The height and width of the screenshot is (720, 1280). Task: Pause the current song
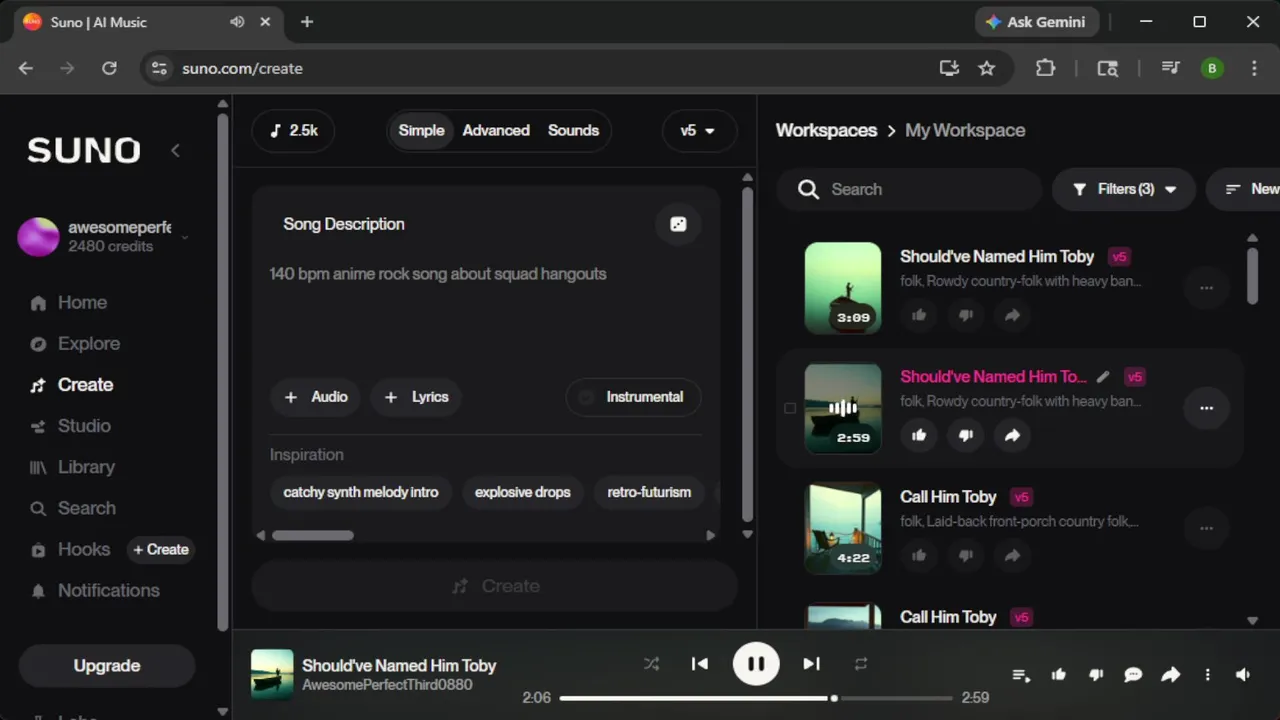tap(756, 664)
